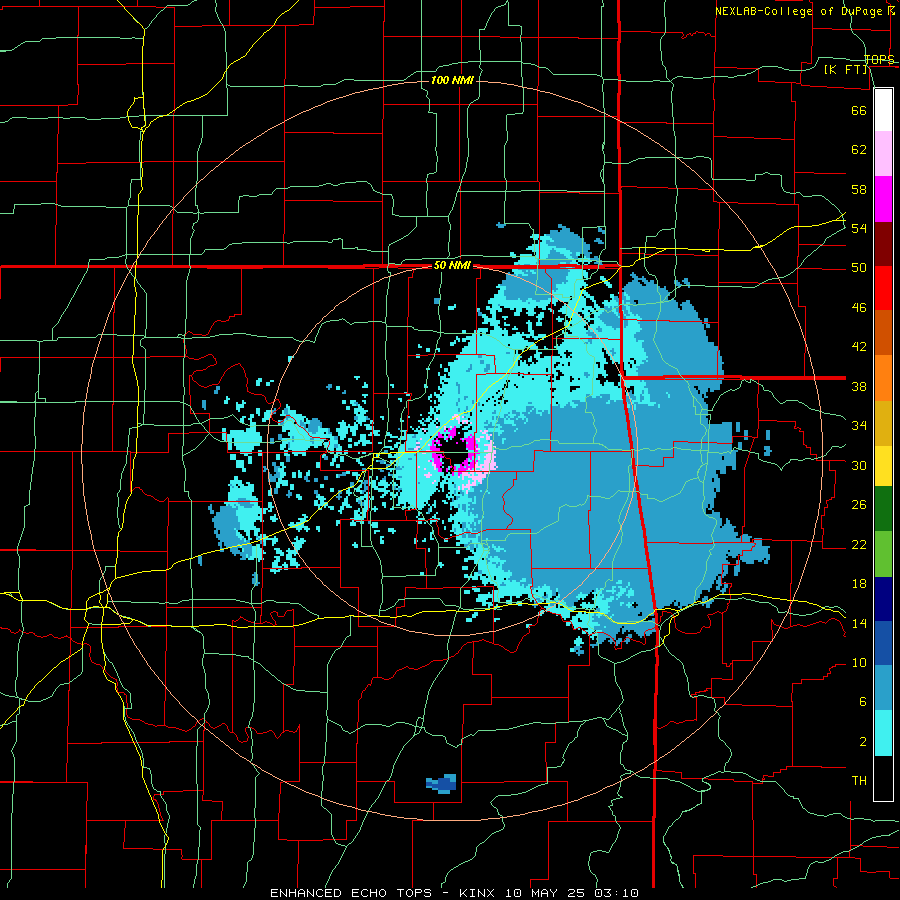The image size is (900, 900).
Task: Select the light green legend swatch
Action: 883,554
